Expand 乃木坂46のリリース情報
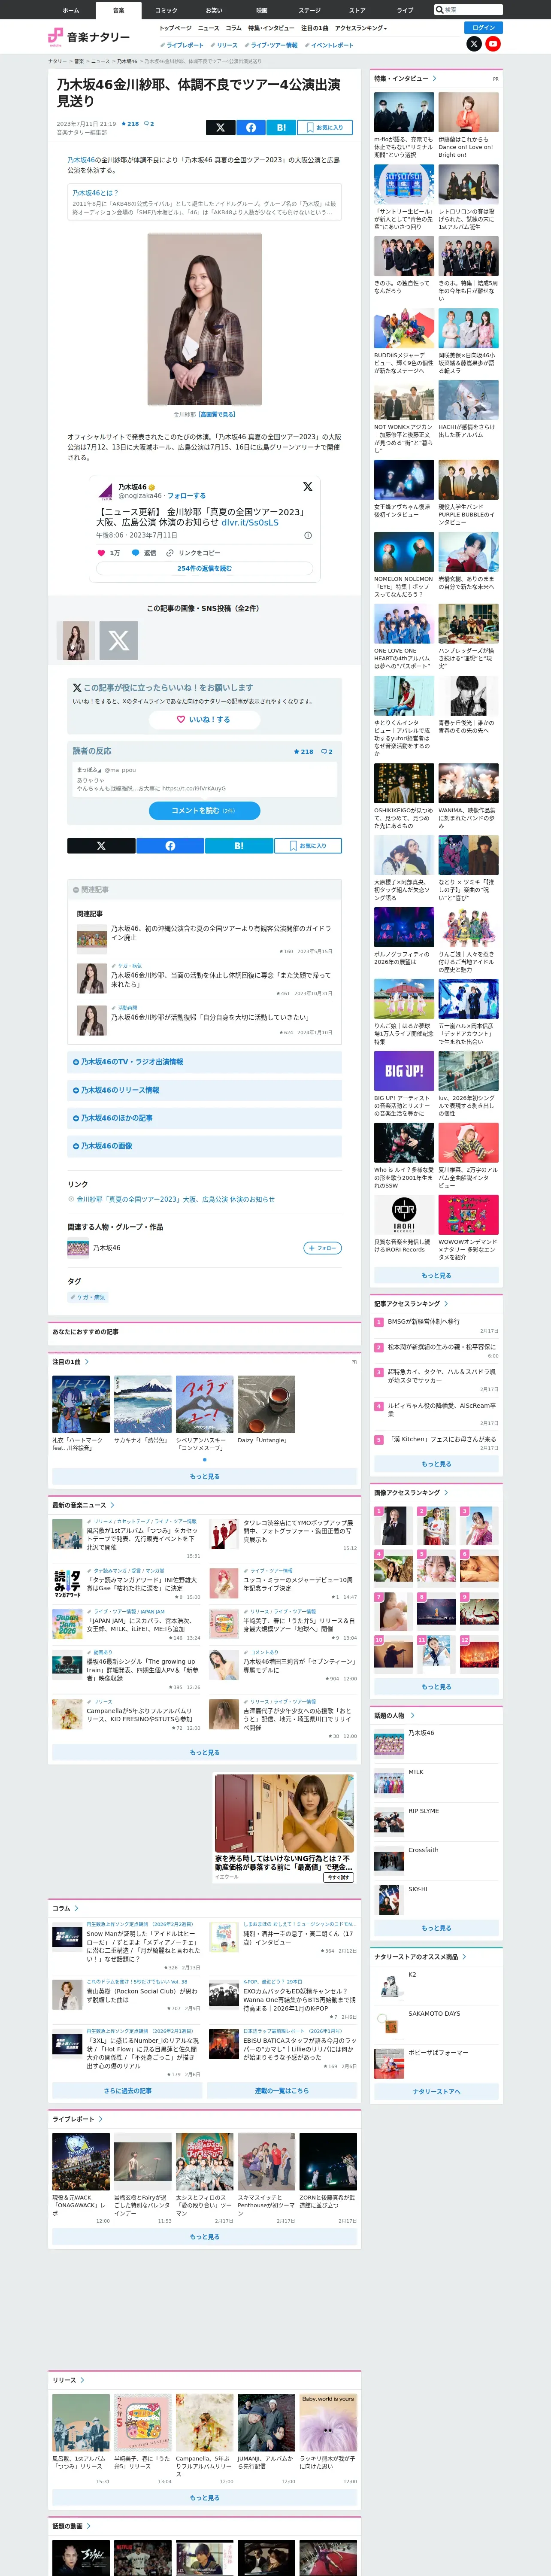Image resolution: width=551 pixels, height=2576 pixels. [204, 1090]
